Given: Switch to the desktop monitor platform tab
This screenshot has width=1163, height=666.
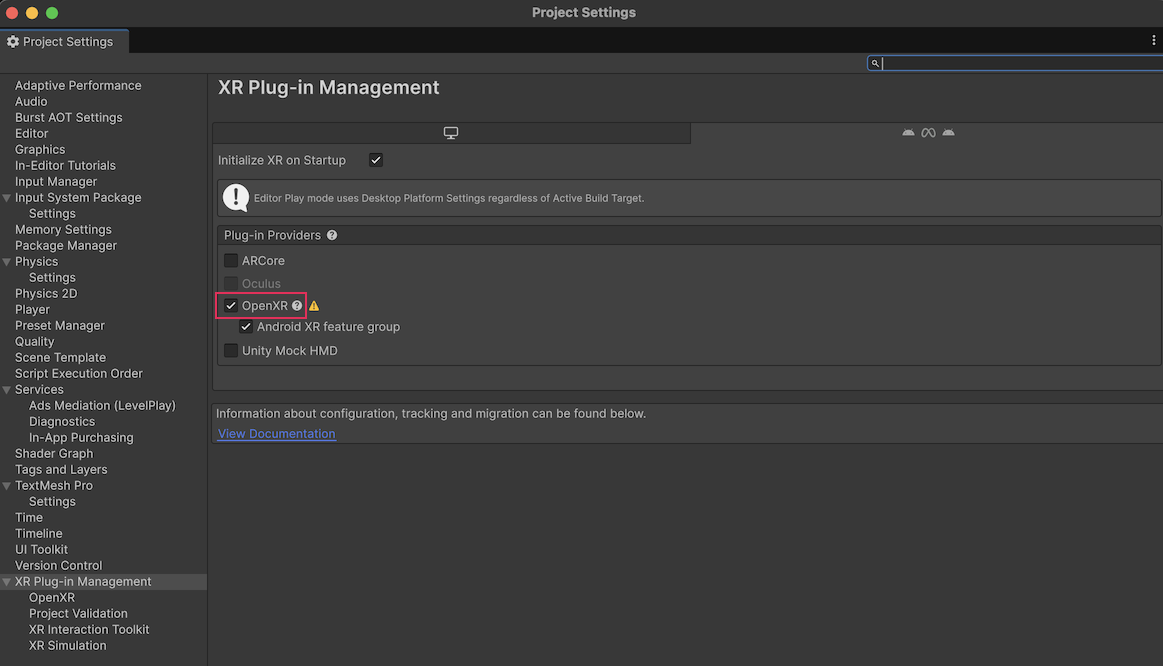Looking at the screenshot, I should click(x=451, y=133).
